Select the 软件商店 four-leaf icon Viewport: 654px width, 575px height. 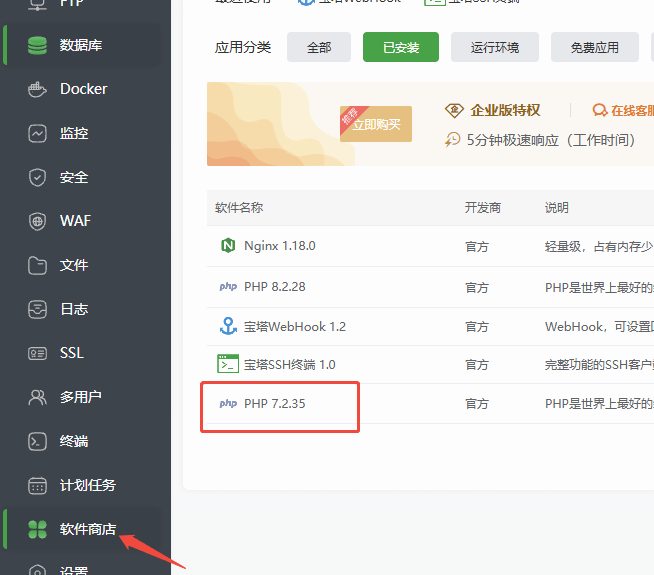pos(37,530)
